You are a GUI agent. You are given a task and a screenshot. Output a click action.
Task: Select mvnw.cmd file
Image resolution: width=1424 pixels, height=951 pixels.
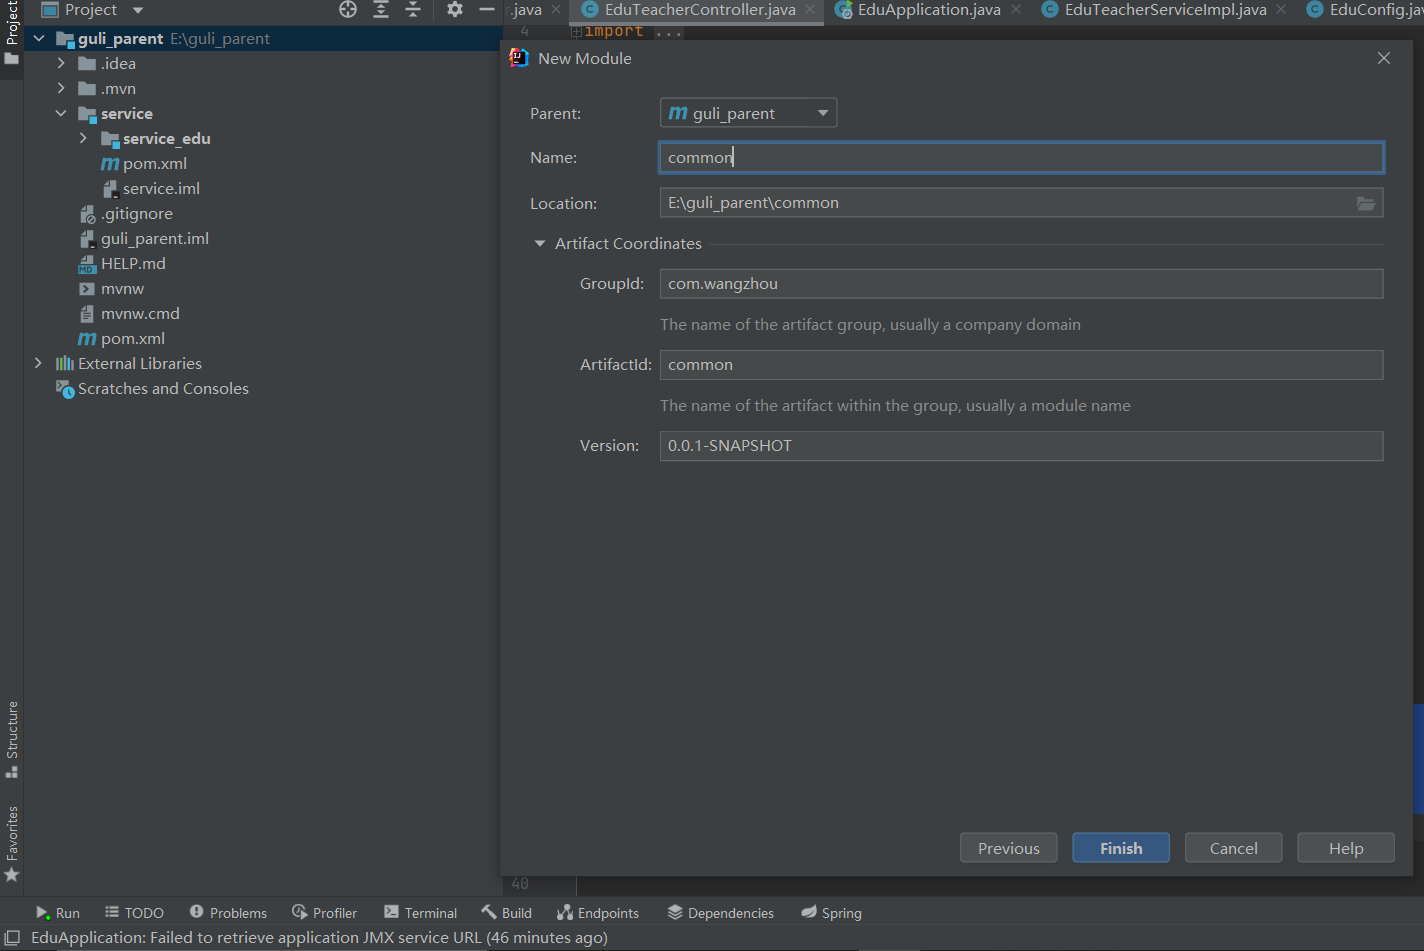pyautogui.click(x=129, y=313)
